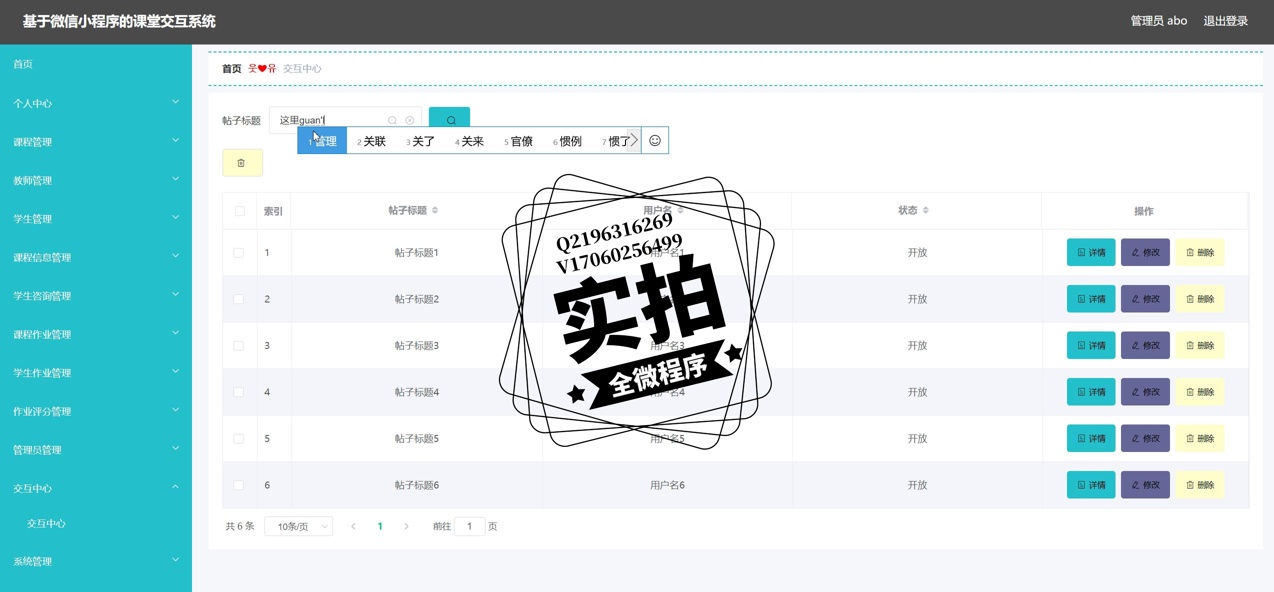The height and width of the screenshot is (592, 1274).
Task: Click the sort arrows on 状态 column
Action: point(926,211)
